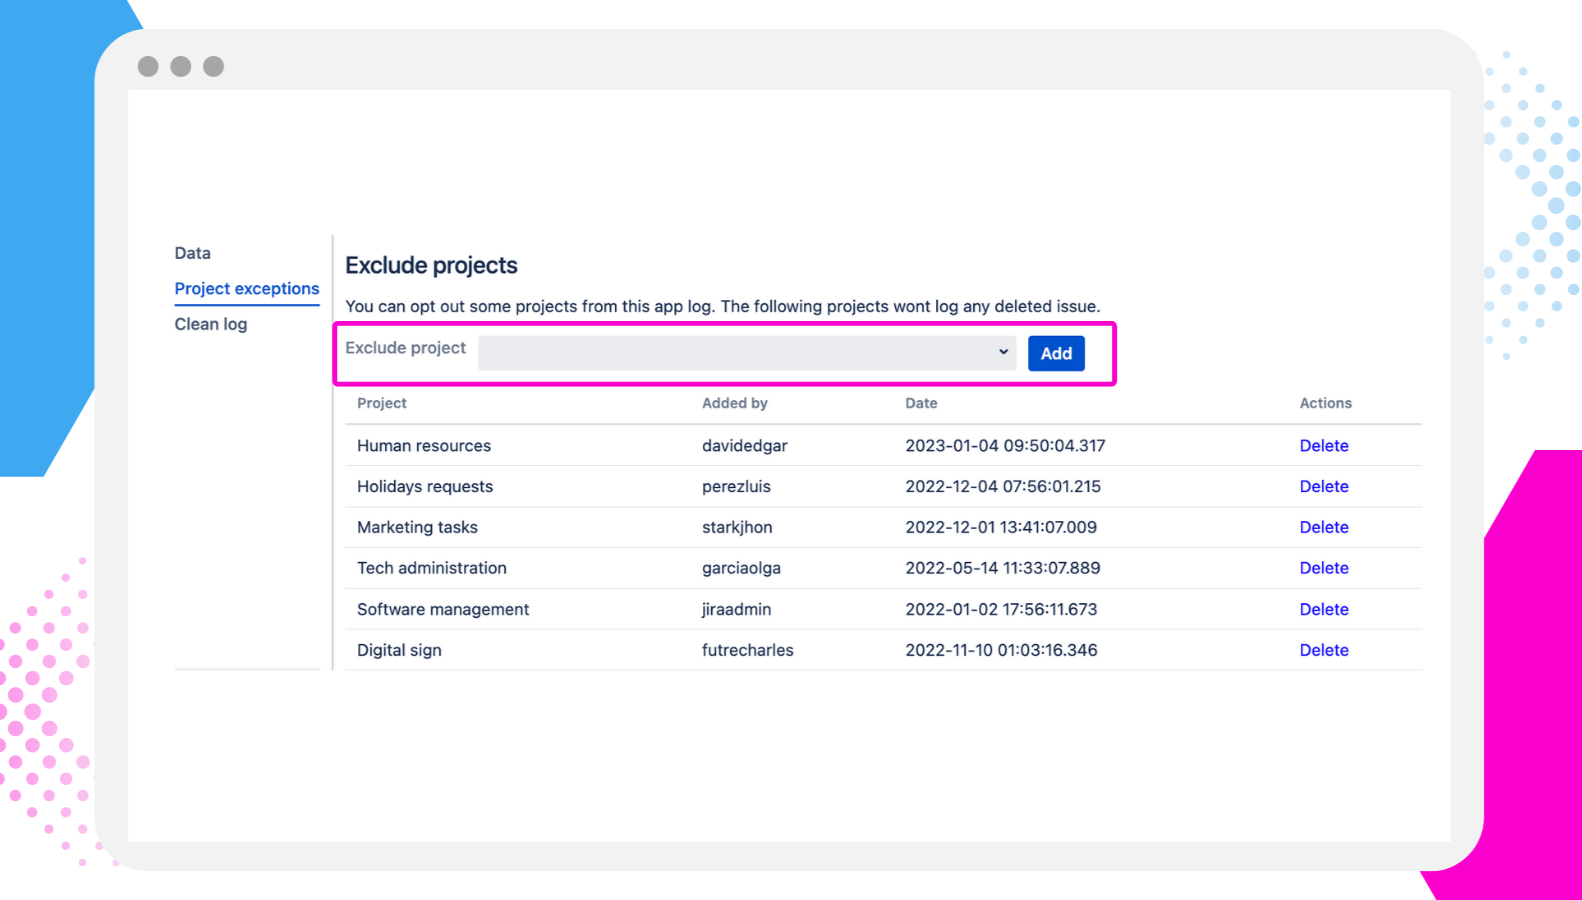Click the Project column header
Screen dimensions: 1582x900
[382, 403]
